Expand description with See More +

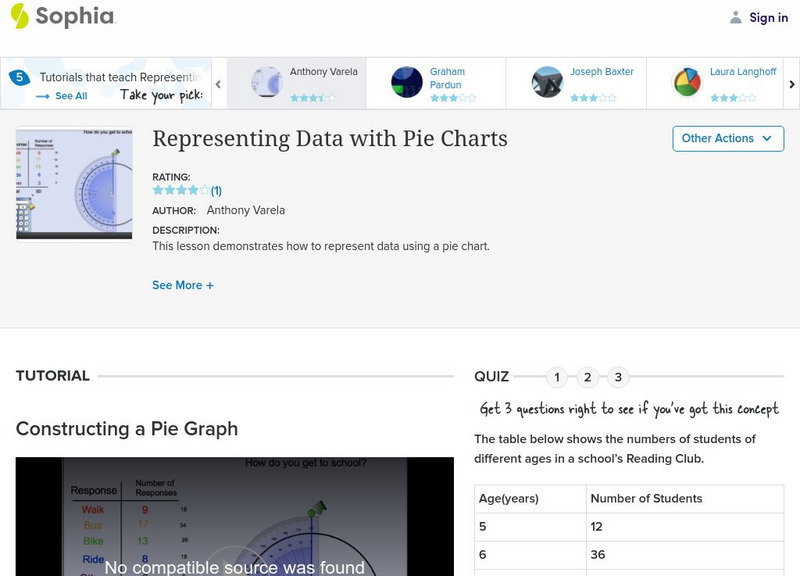point(183,285)
